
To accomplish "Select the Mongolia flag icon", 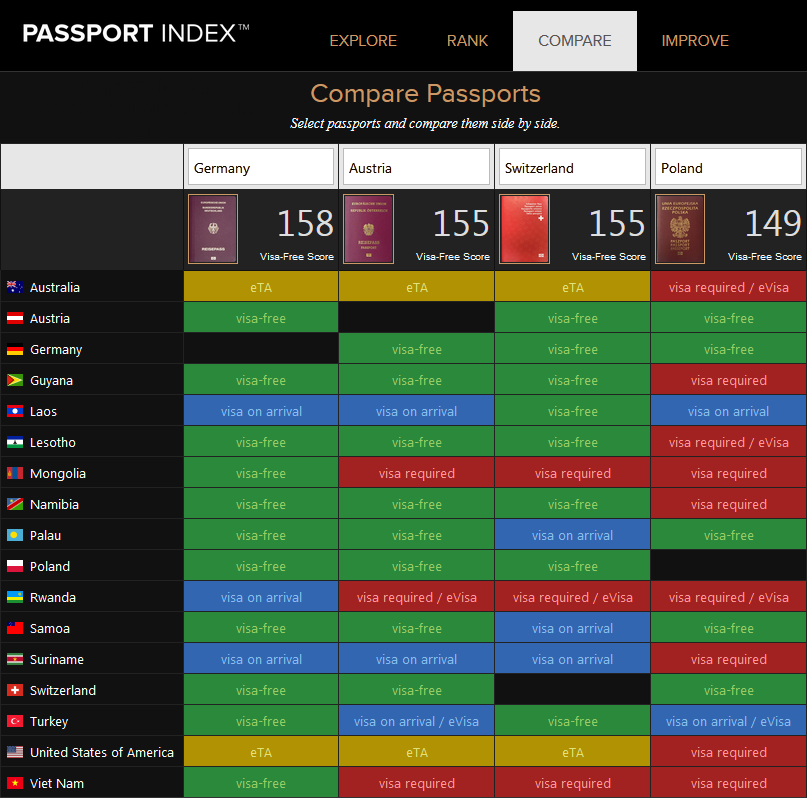I will pyautogui.click(x=15, y=474).
